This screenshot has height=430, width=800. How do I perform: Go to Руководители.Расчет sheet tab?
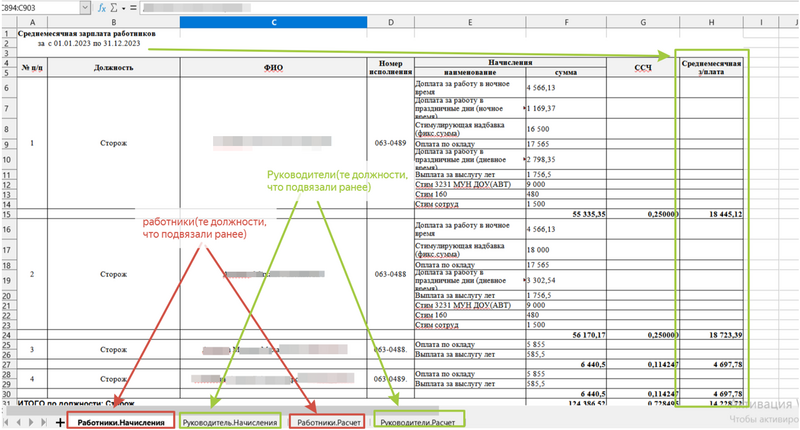421,423
